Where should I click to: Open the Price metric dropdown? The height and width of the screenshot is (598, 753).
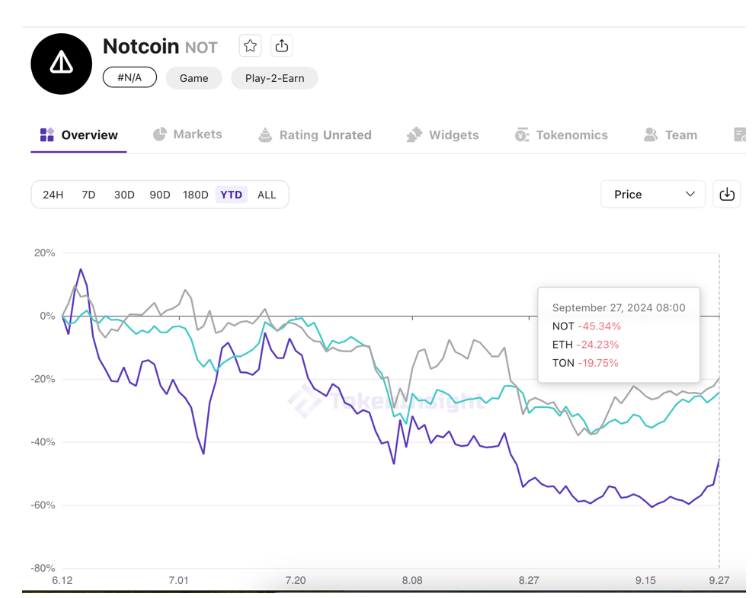(653, 194)
